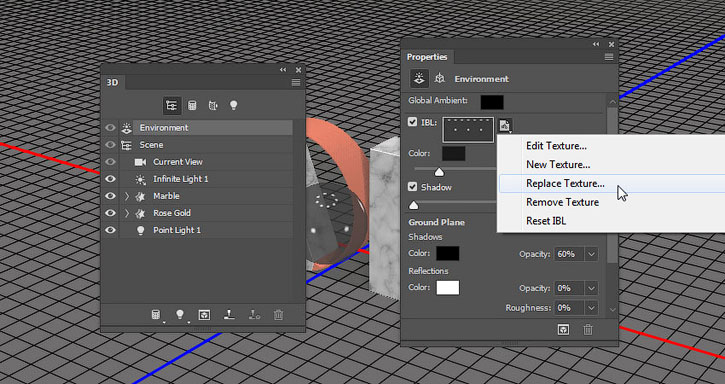
Task: Click Infinite Light 1 sun icon
Action: pos(140,179)
